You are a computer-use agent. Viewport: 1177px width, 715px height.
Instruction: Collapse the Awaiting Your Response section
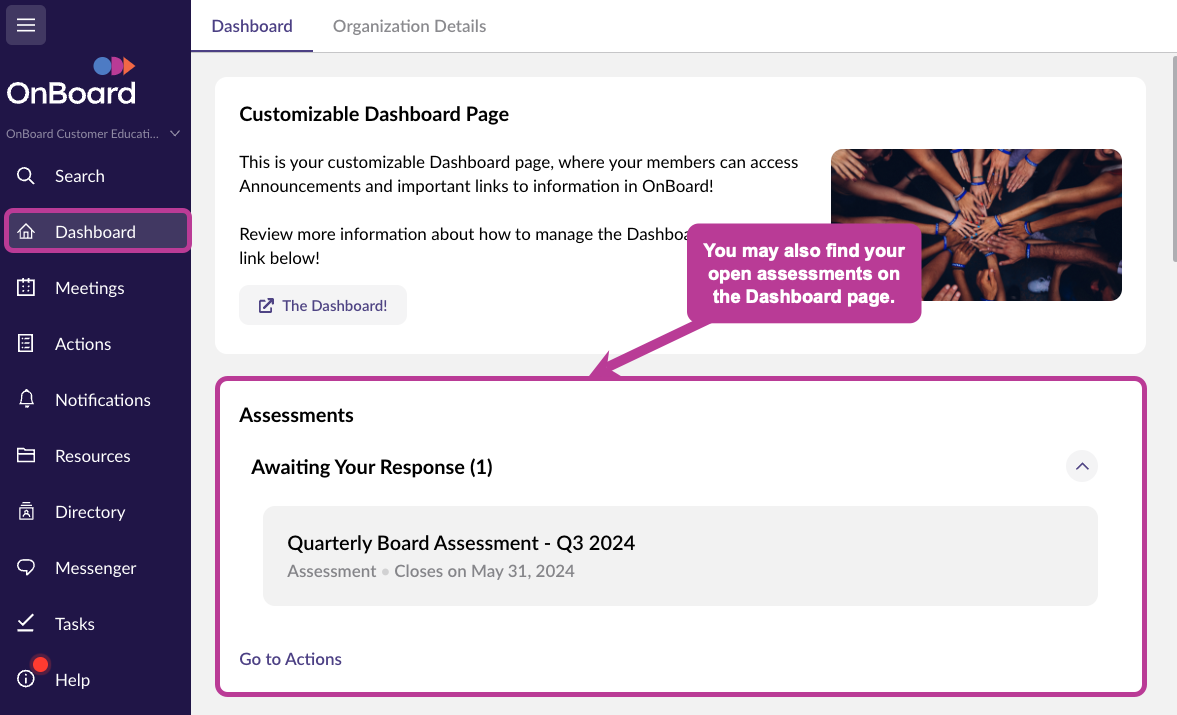pos(1082,466)
